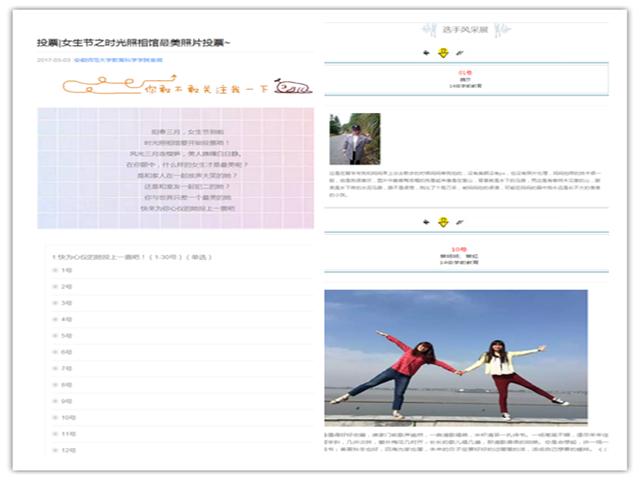This screenshot has width=640, height=480.
Task: Select the radio button for 1号
Action: point(55,270)
